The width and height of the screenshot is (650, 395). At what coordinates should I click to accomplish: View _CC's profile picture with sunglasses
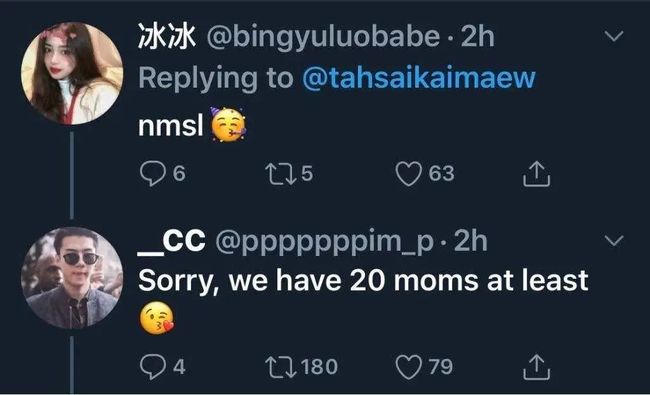click(x=72, y=278)
